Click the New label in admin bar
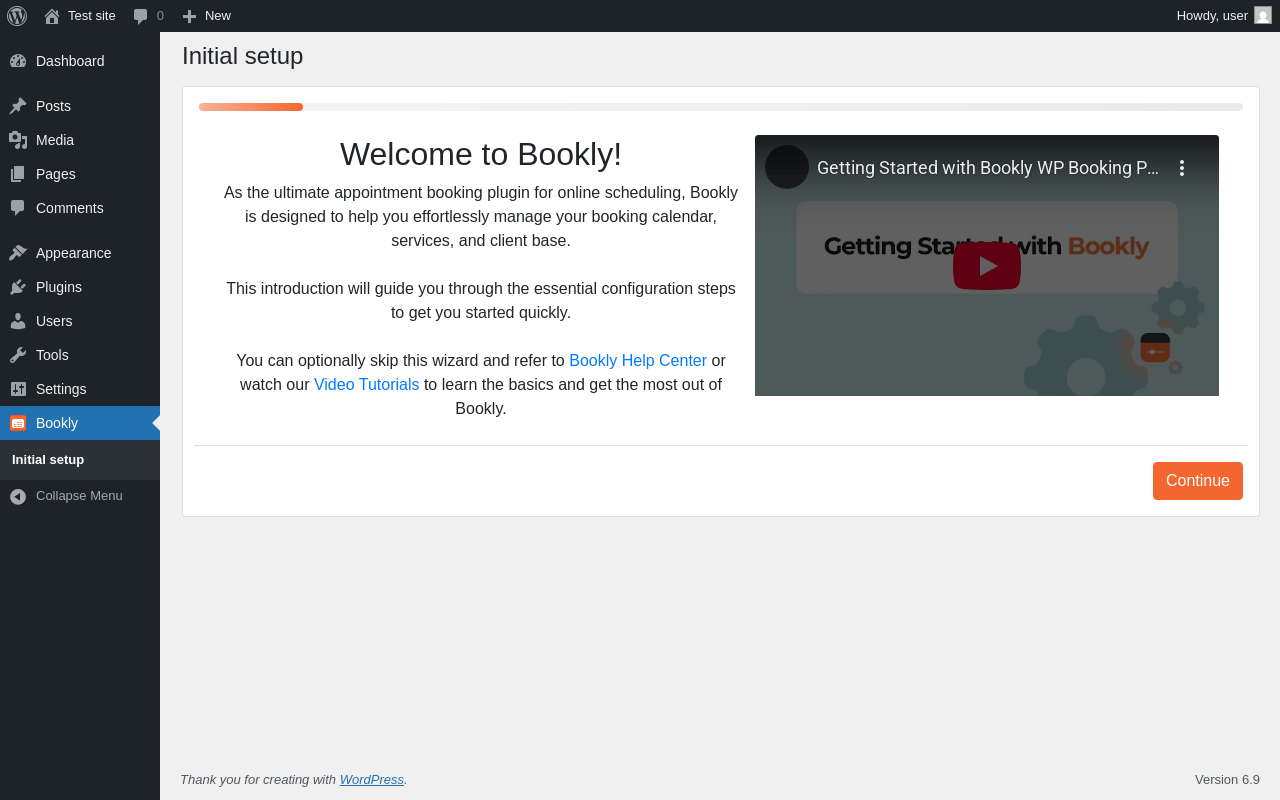Viewport: 1280px width, 800px height. pos(218,16)
